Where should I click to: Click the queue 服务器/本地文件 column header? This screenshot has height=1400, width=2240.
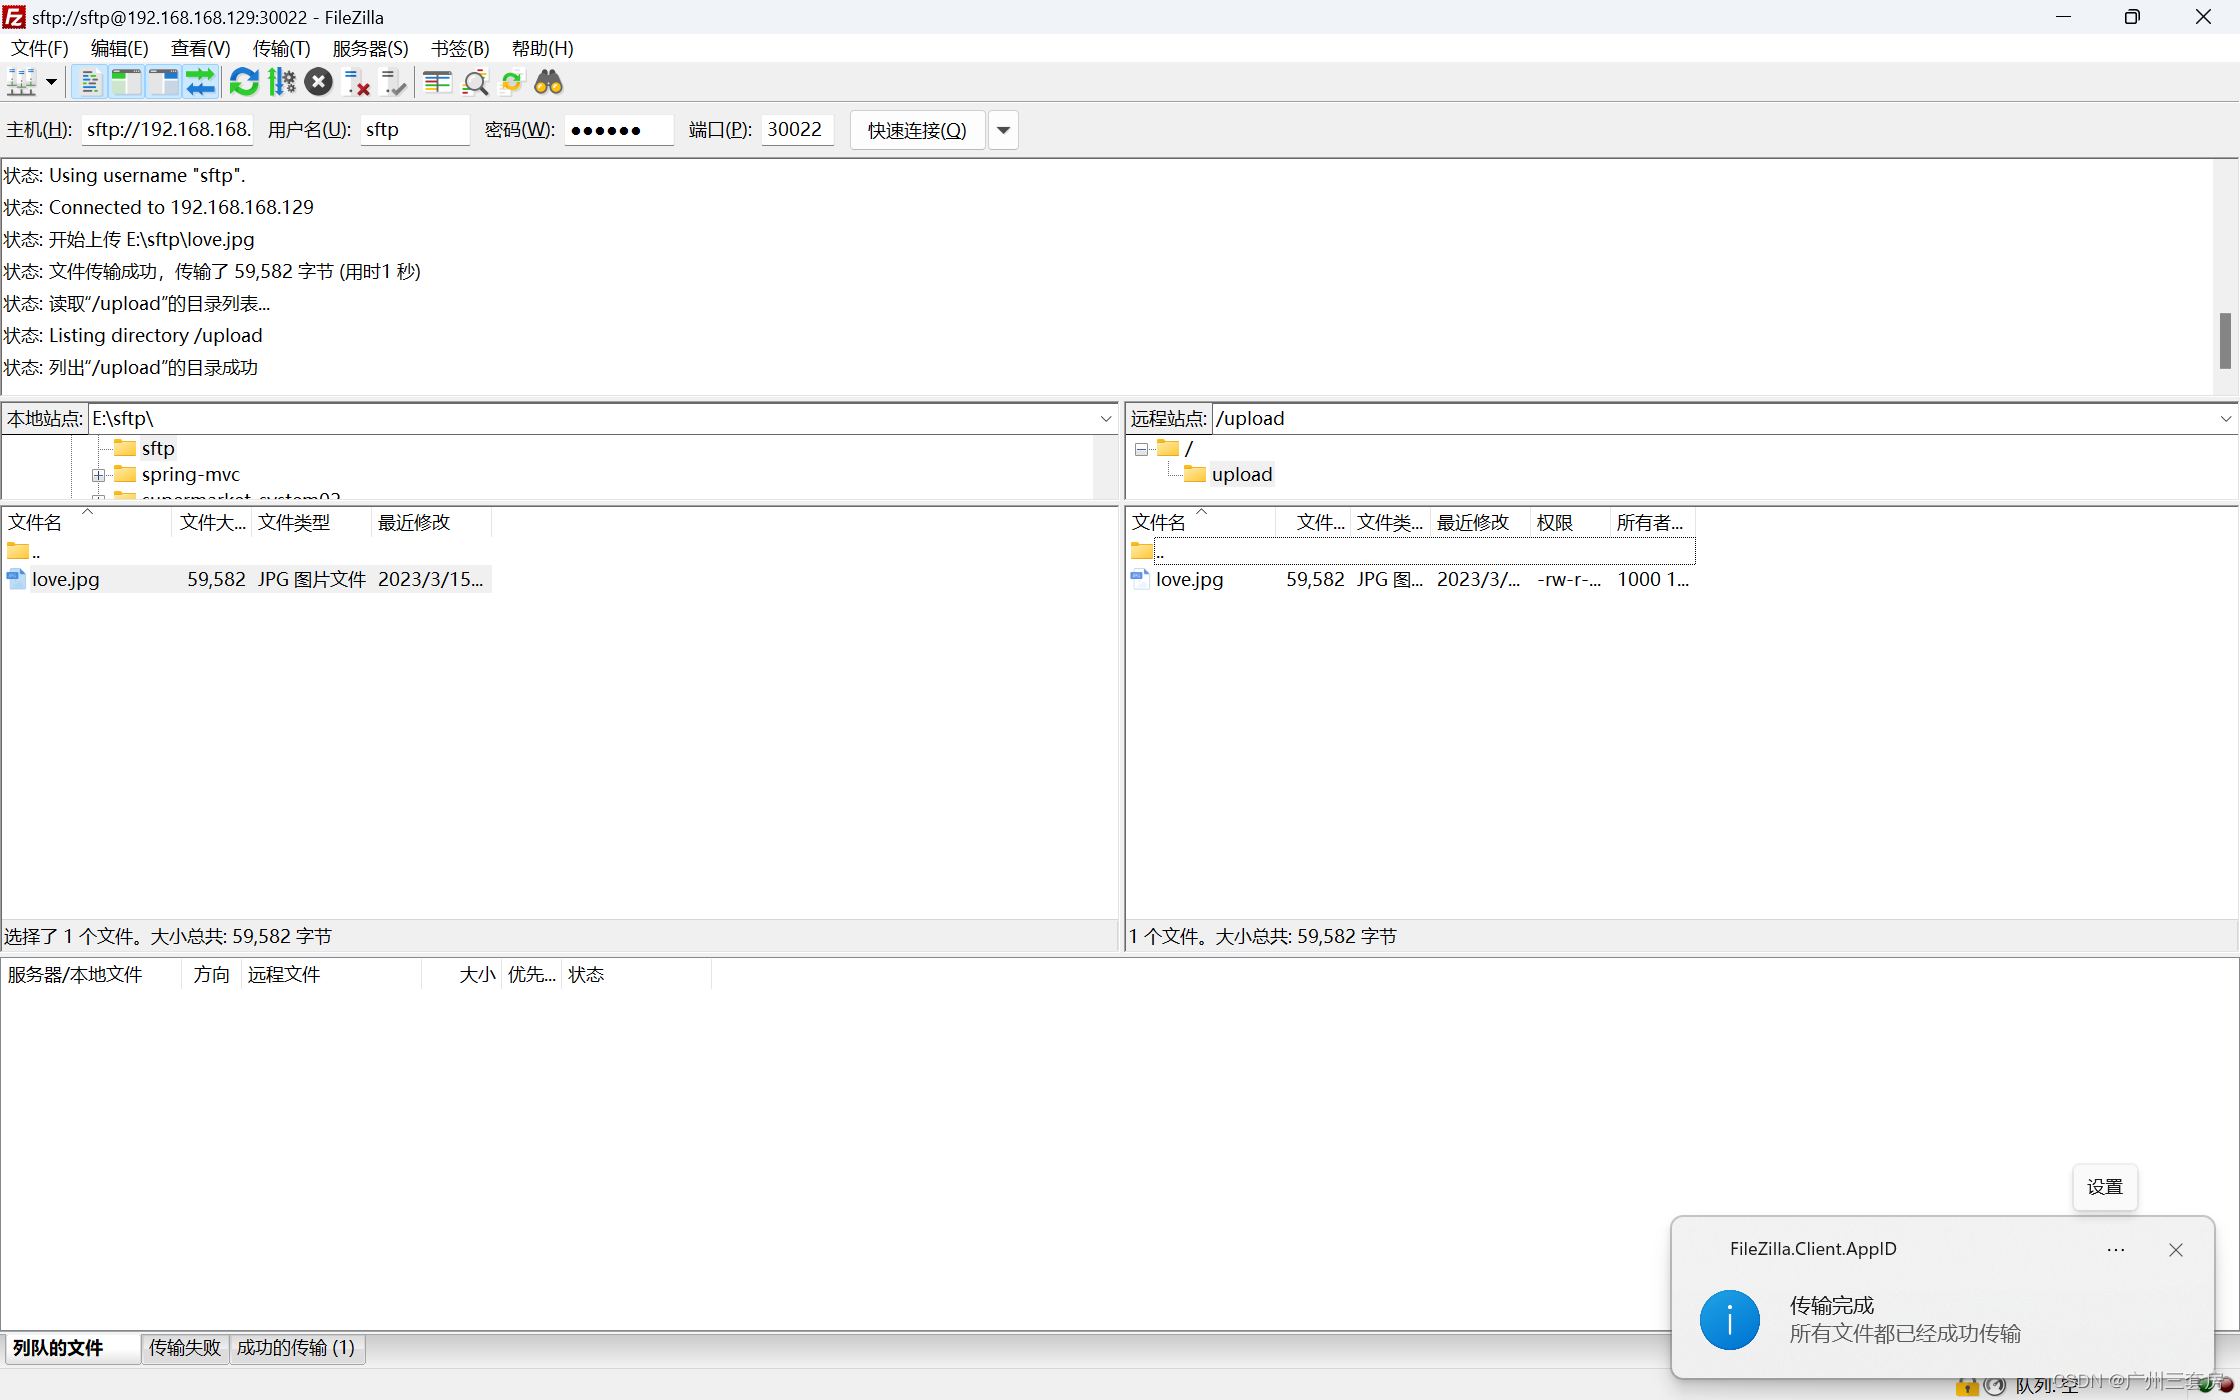[x=92, y=974]
